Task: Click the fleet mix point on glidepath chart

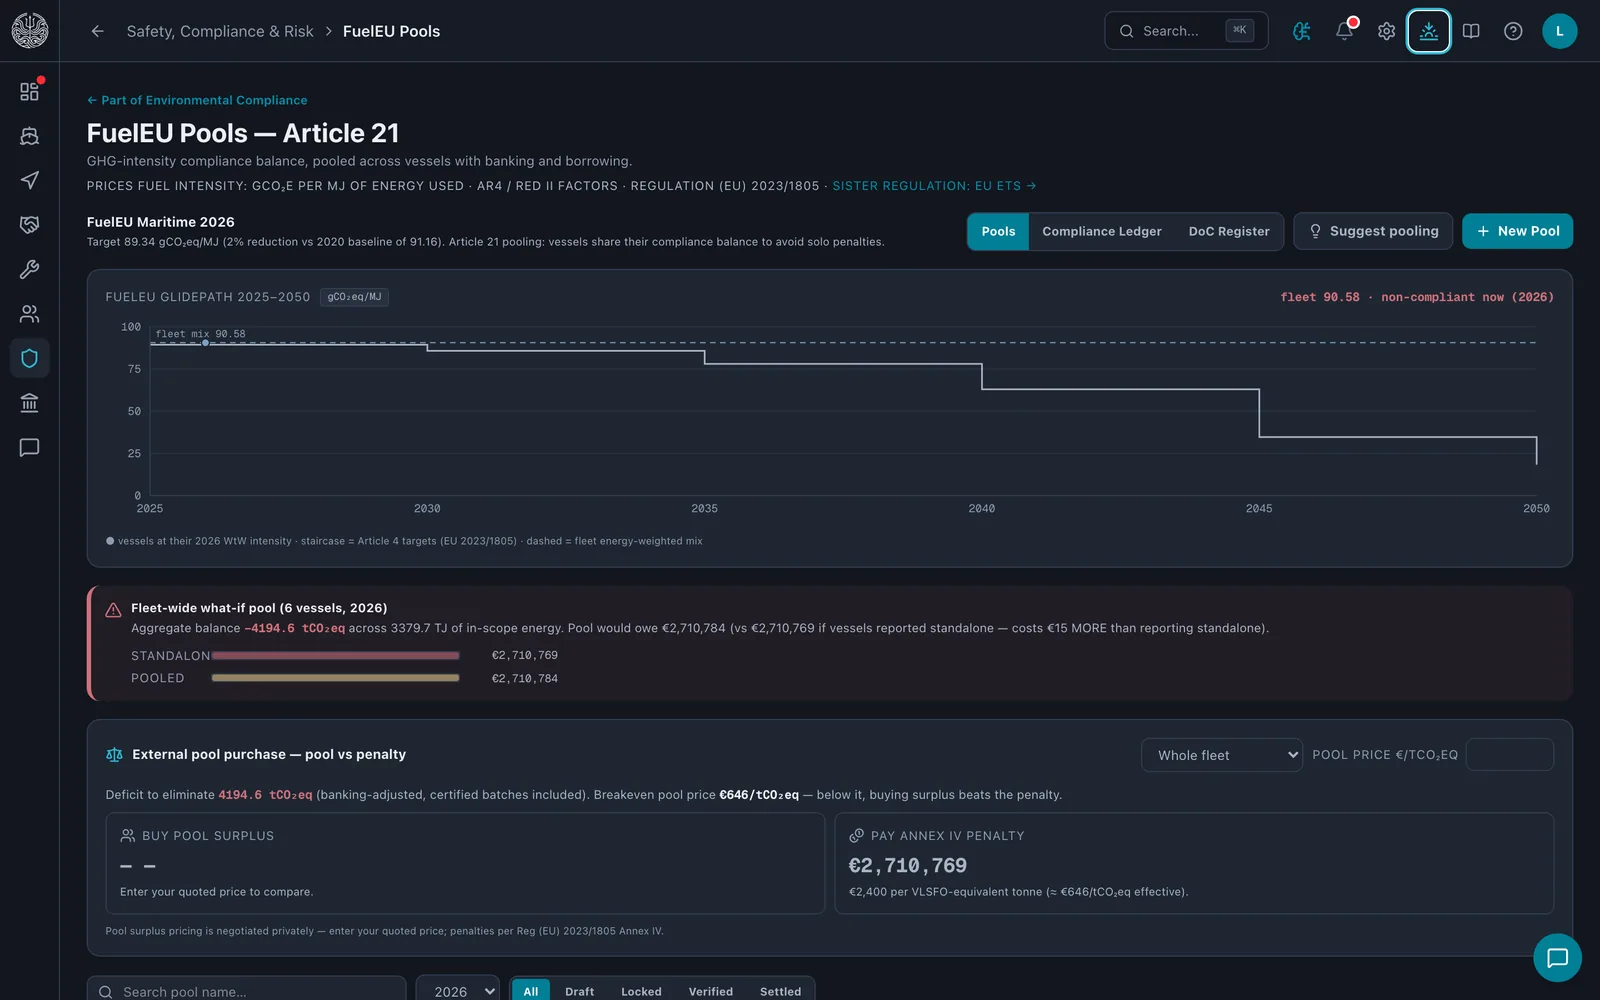Action: 205,343
